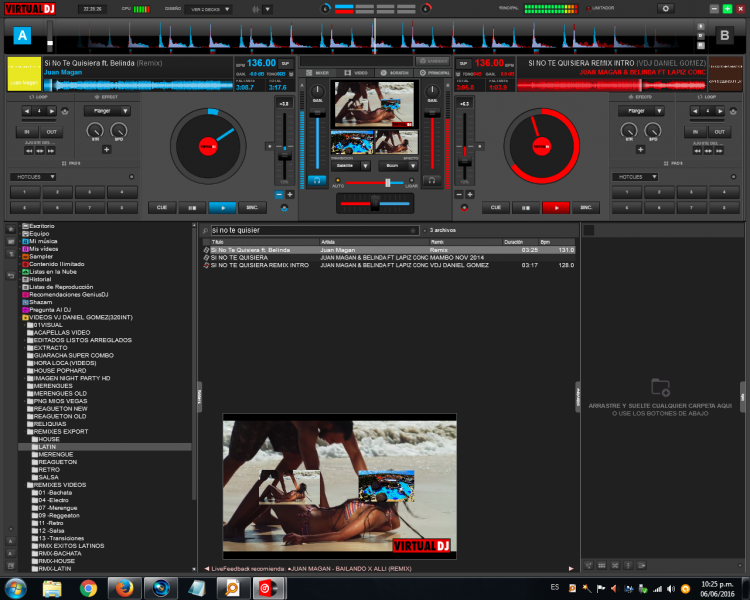The image size is (750, 600).
Task: Expand the VIDEOS VJ DANIEL GOMEZ folder
Action: click(x=21, y=317)
